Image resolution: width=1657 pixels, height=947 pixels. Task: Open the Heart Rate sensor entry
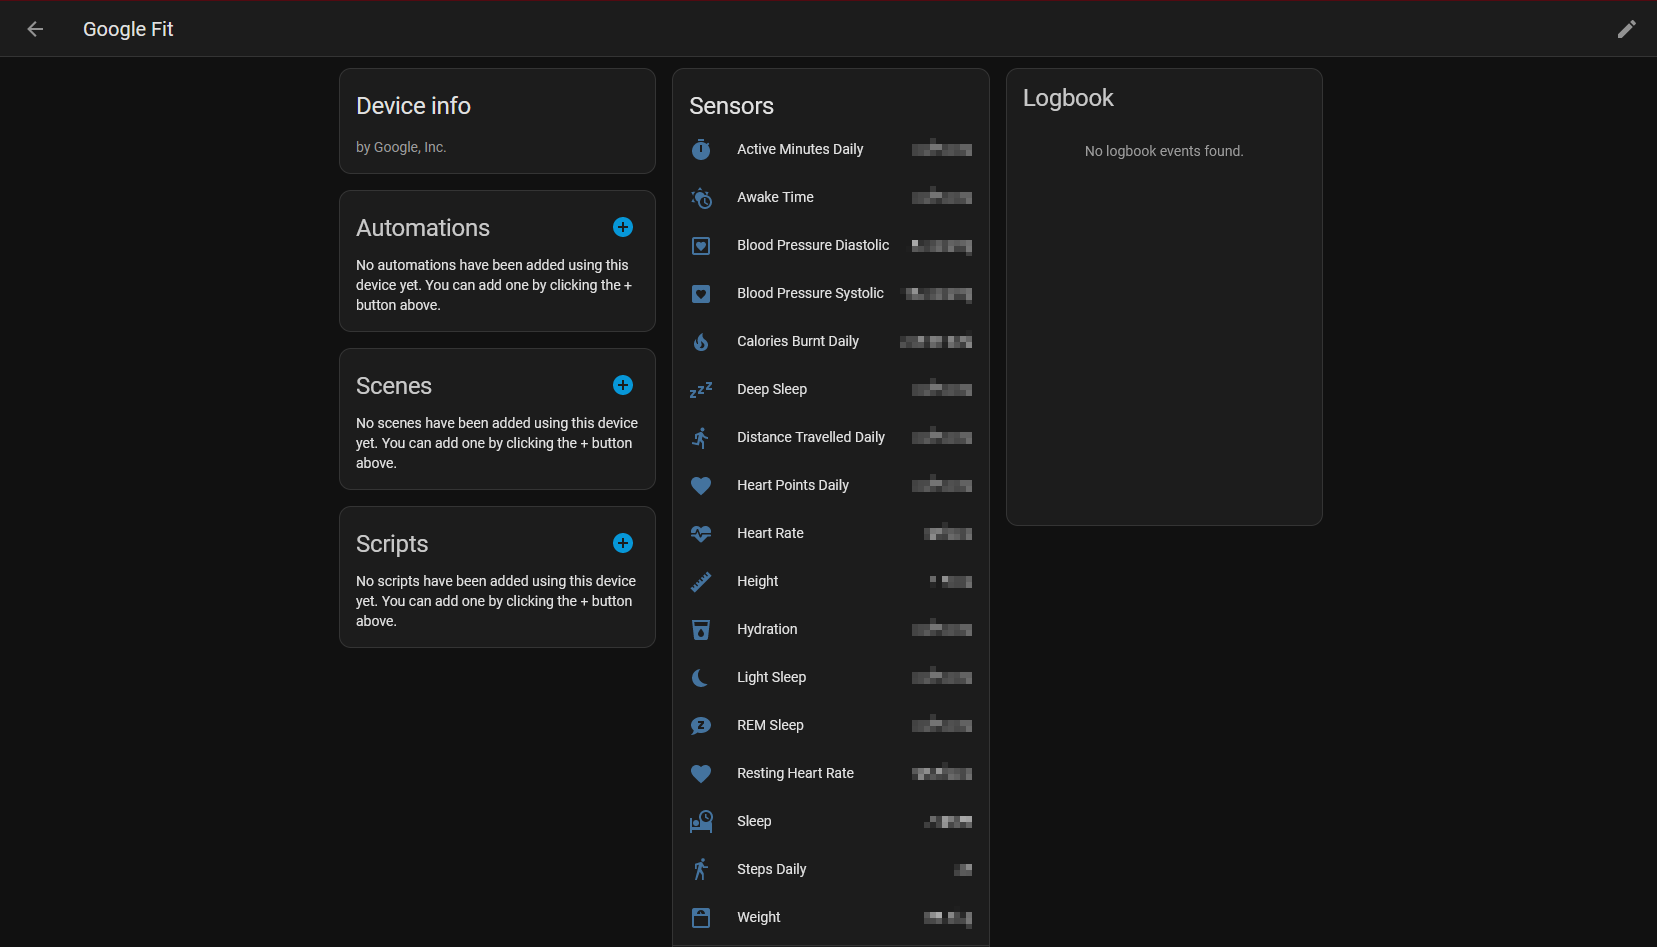tap(831, 533)
